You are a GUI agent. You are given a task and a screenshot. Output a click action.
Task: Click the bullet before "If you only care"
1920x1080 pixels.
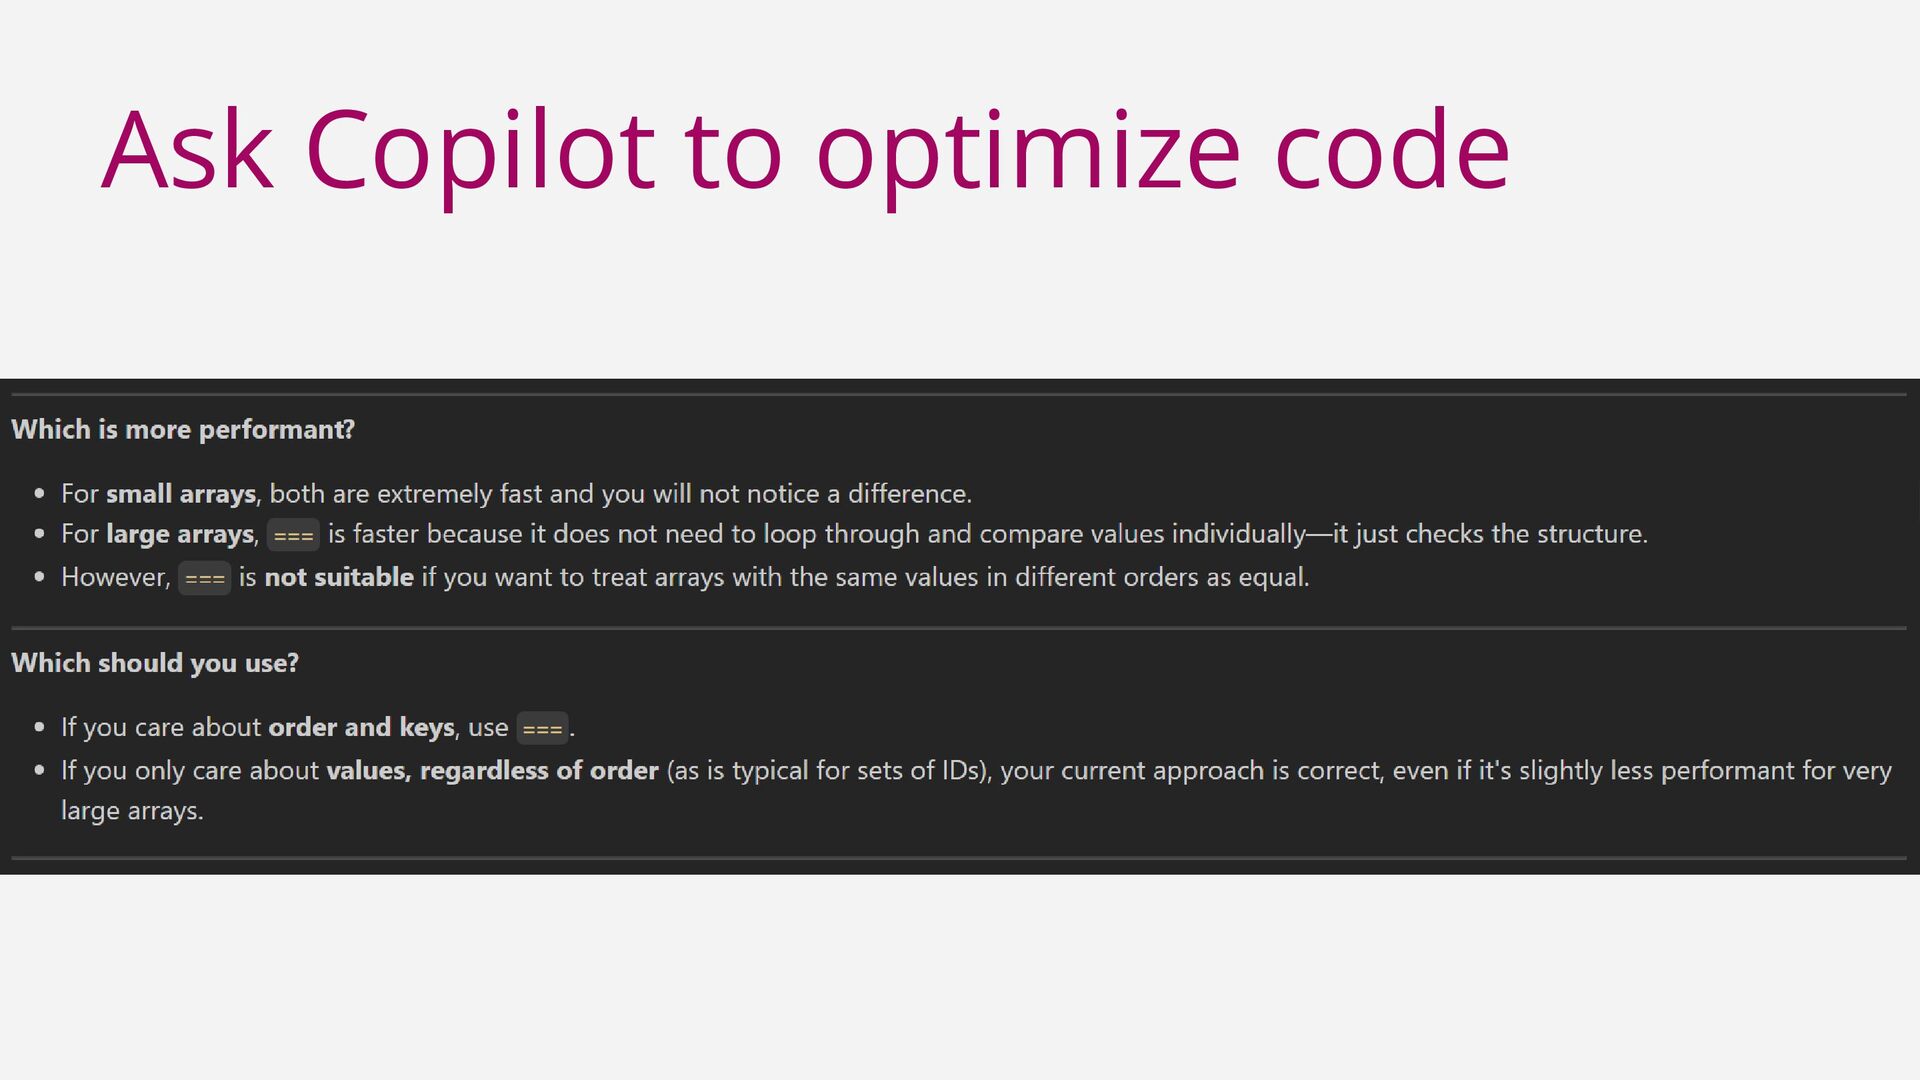point(40,771)
